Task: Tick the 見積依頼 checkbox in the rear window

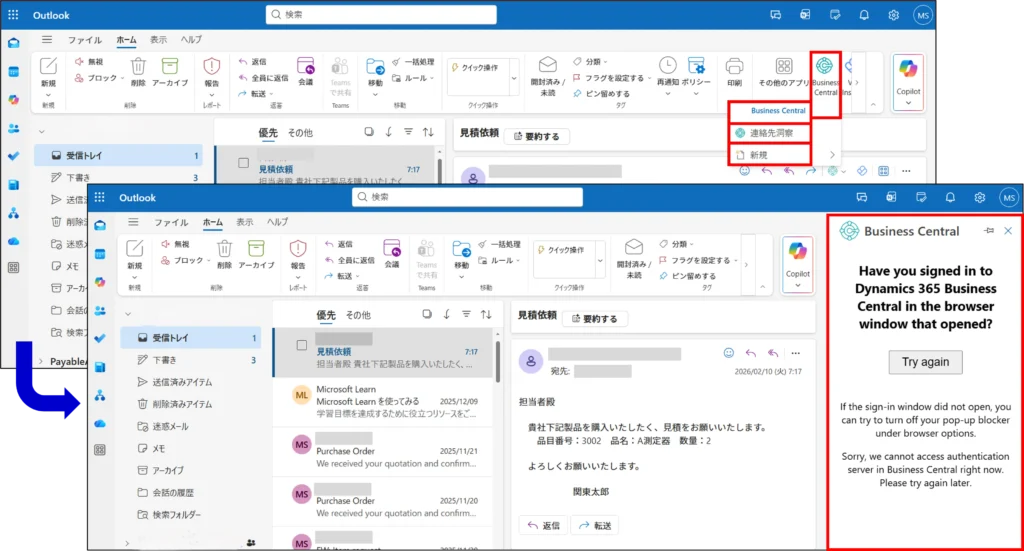Action: 243,163
